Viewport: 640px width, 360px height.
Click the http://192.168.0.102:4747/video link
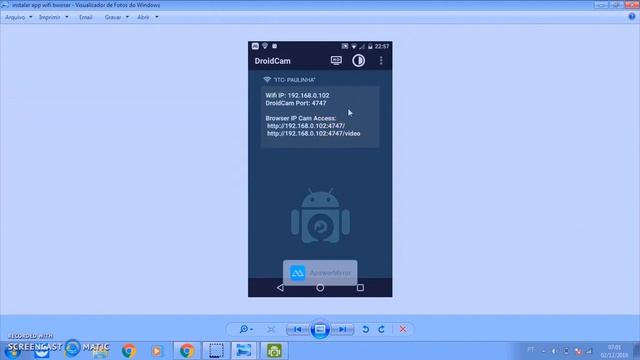[313, 133]
